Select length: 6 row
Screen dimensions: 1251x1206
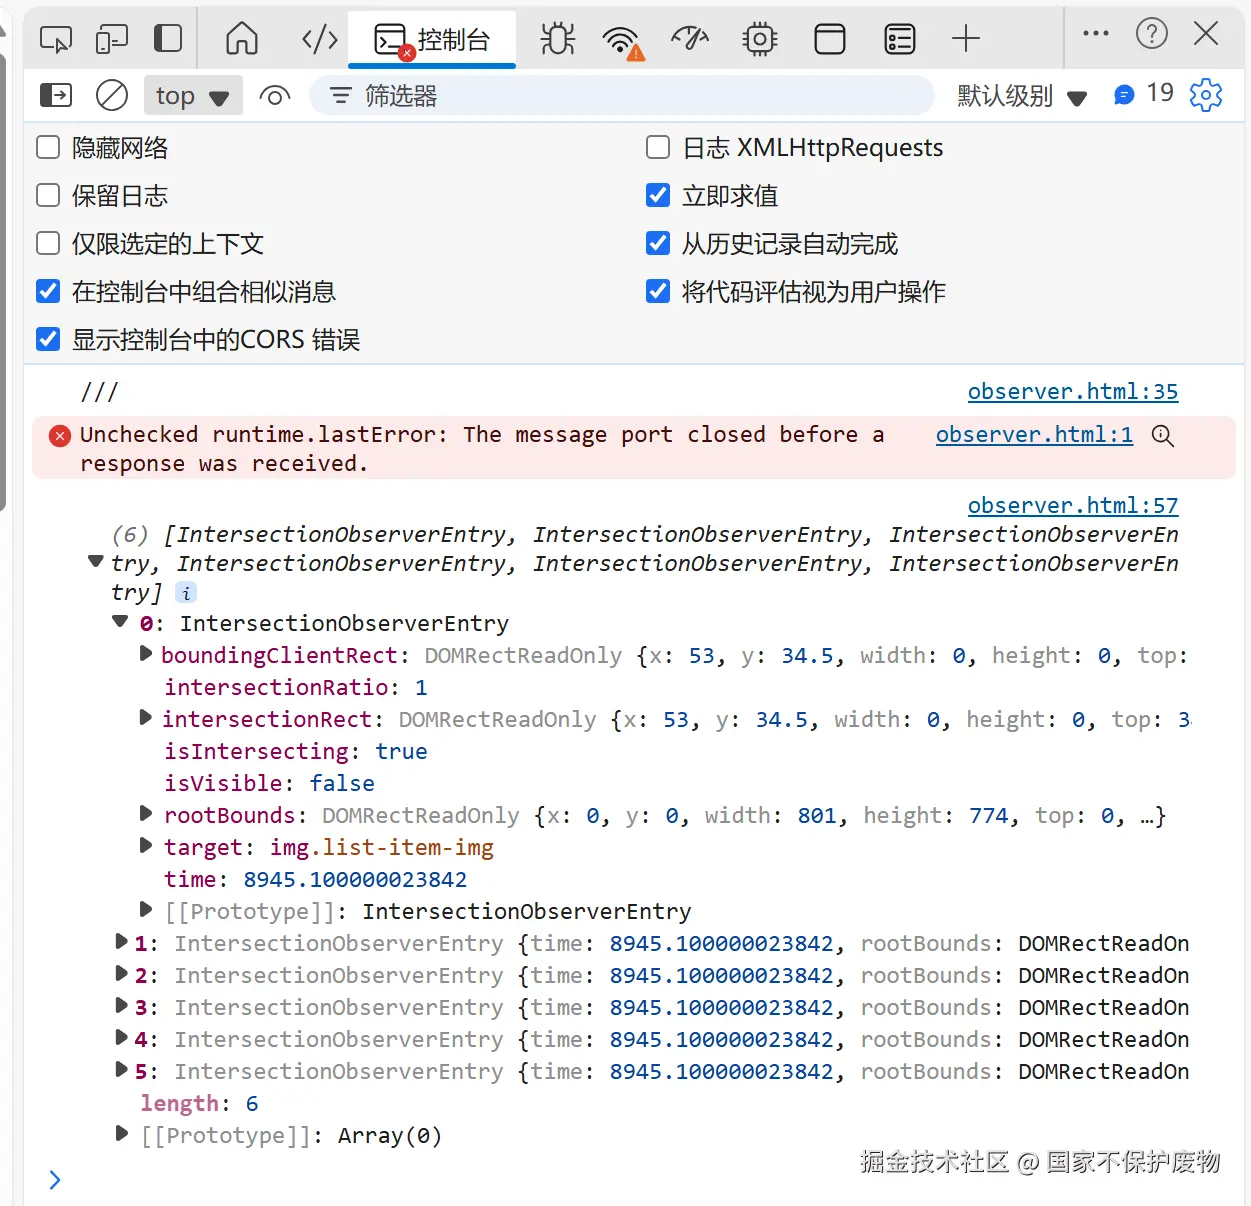coord(200,1104)
